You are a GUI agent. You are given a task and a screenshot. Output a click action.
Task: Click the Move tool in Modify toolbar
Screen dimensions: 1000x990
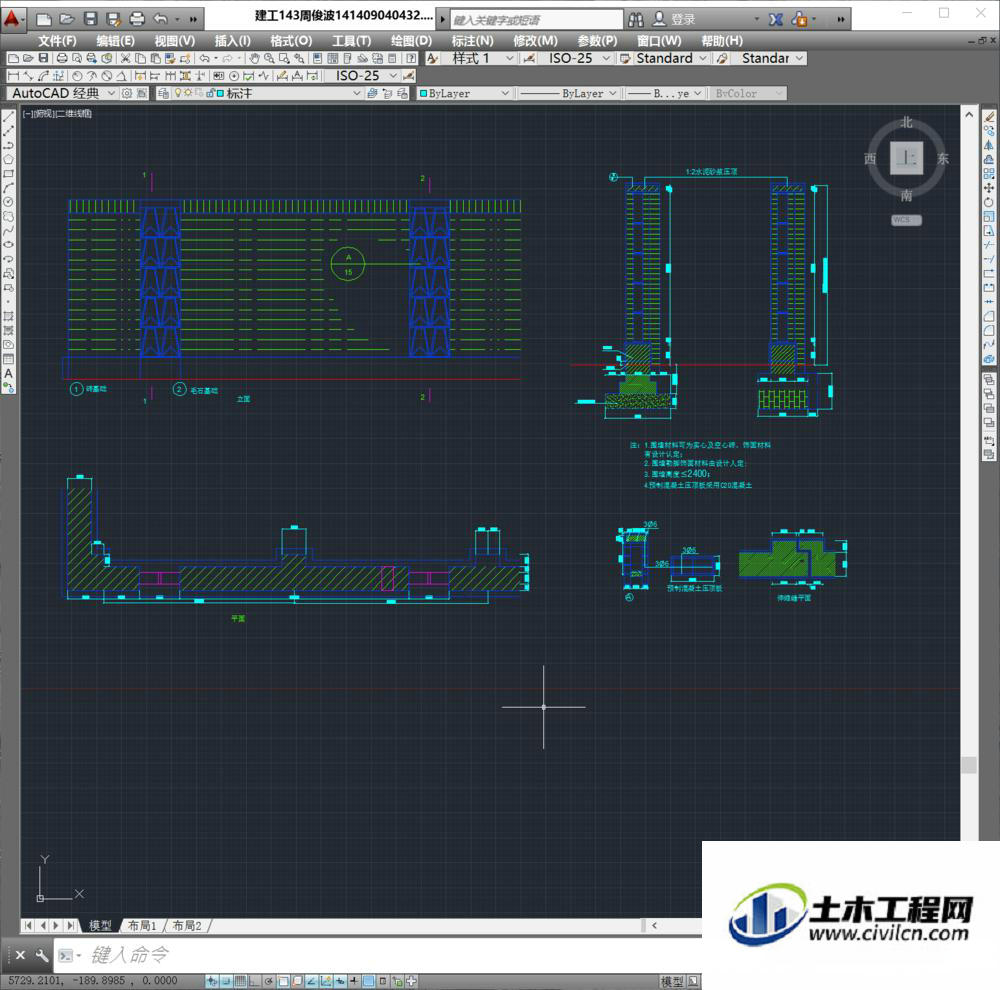click(989, 188)
